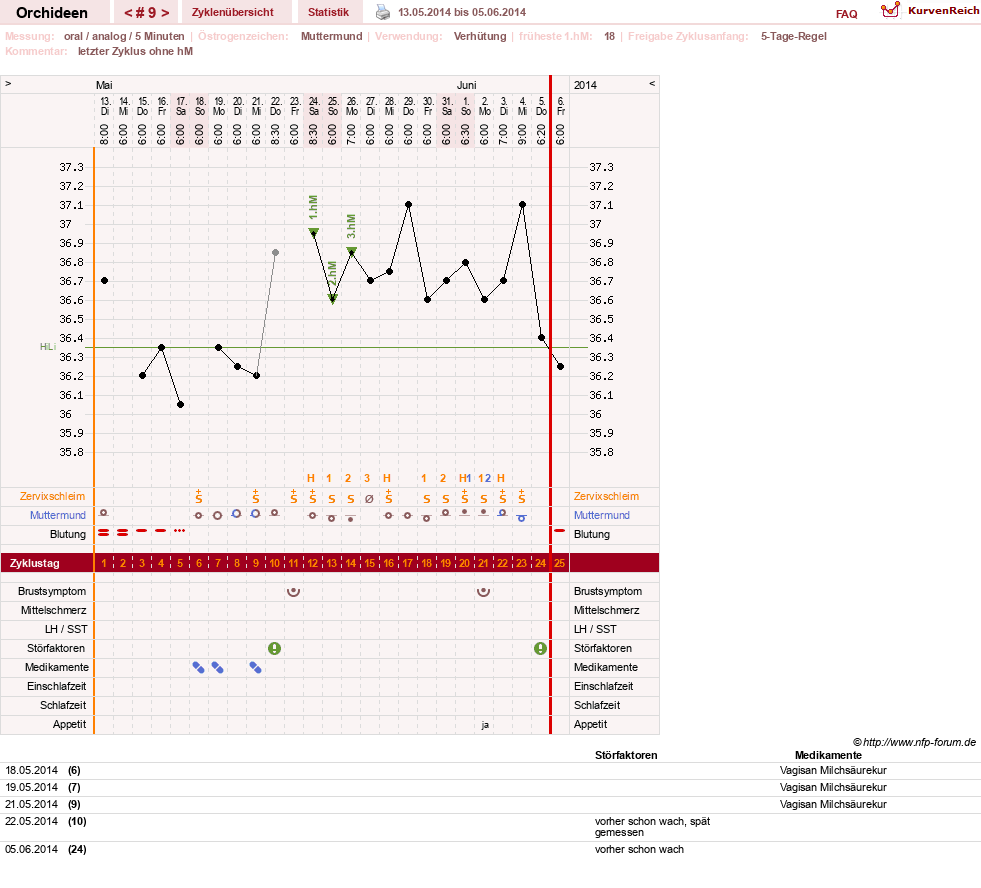The width and height of the screenshot is (981, 888).
Task: Click the 'letzter Zyklus ohne hM' comment
Action: (135, 51)
